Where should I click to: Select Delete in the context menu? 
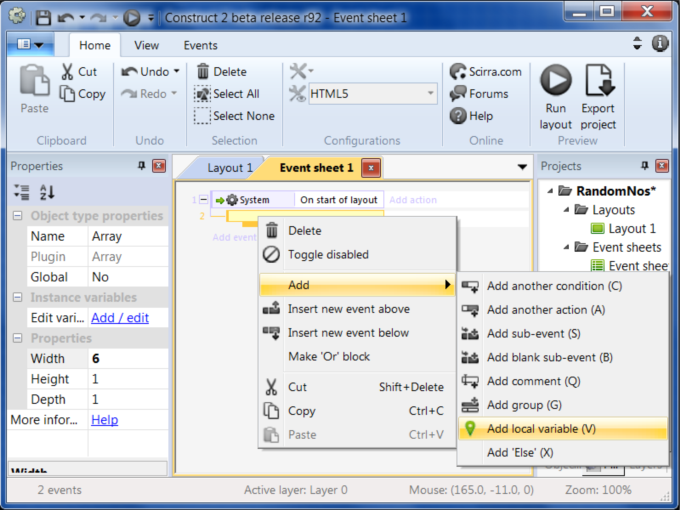[x=357, y=231]
